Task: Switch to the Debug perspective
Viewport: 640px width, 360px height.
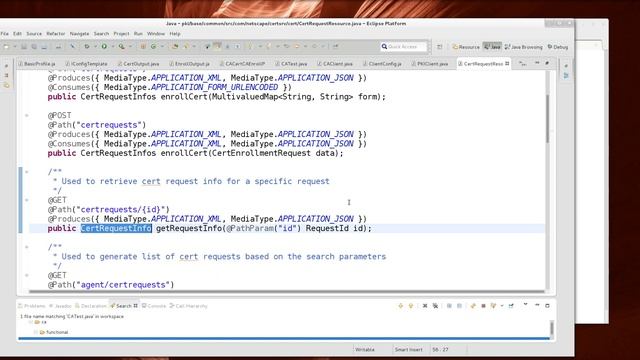Action: pyautogui.click(x=558, y=47)
